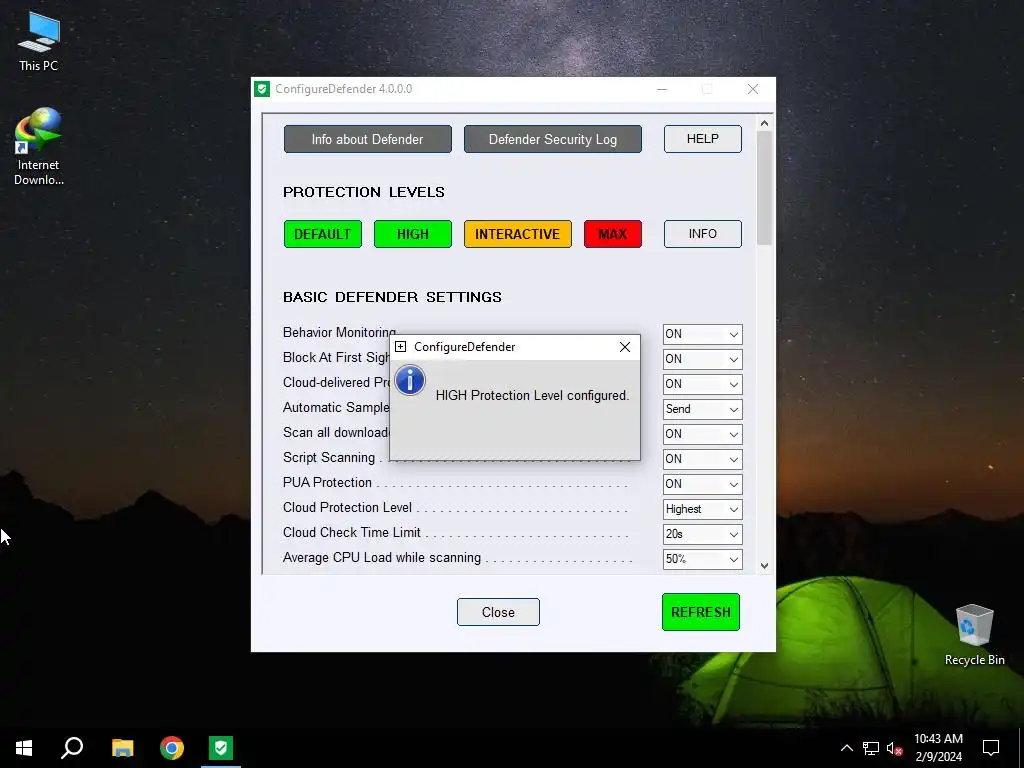Click Average CPU Load while scanning label

pyautogui.click(x=382, y=558)
